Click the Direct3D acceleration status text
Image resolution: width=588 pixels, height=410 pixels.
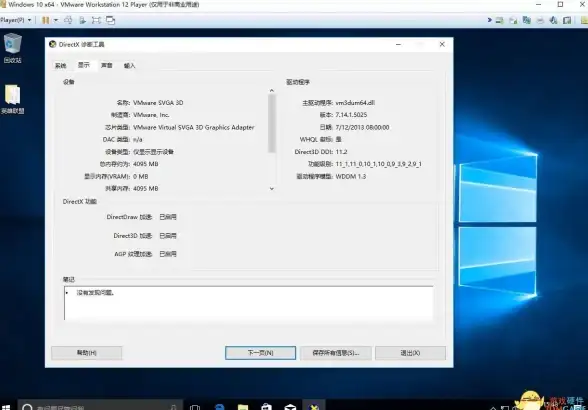tap(168, 236)
